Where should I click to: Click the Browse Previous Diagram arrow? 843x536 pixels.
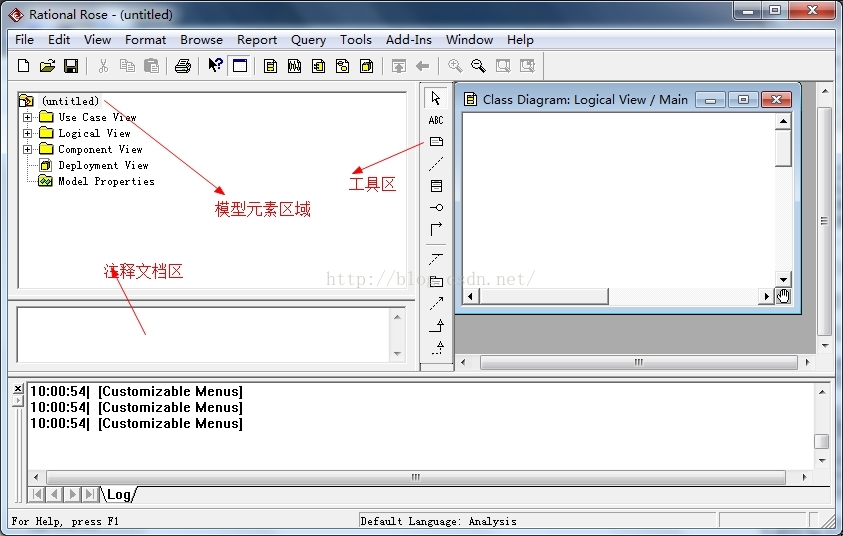pyautogui.click(x=423, y=66)
